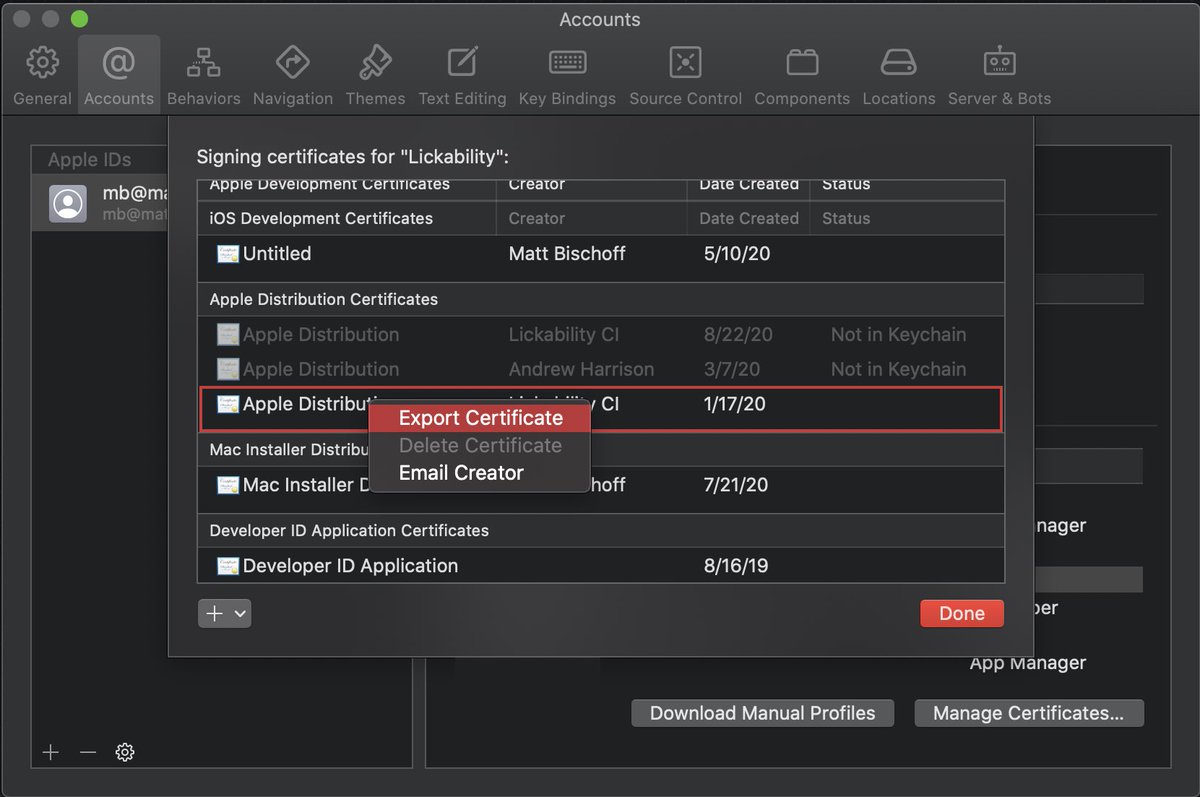Click the 8/16/19 date cell
This screenshot has width=1200, height=797.
point(736,566)
